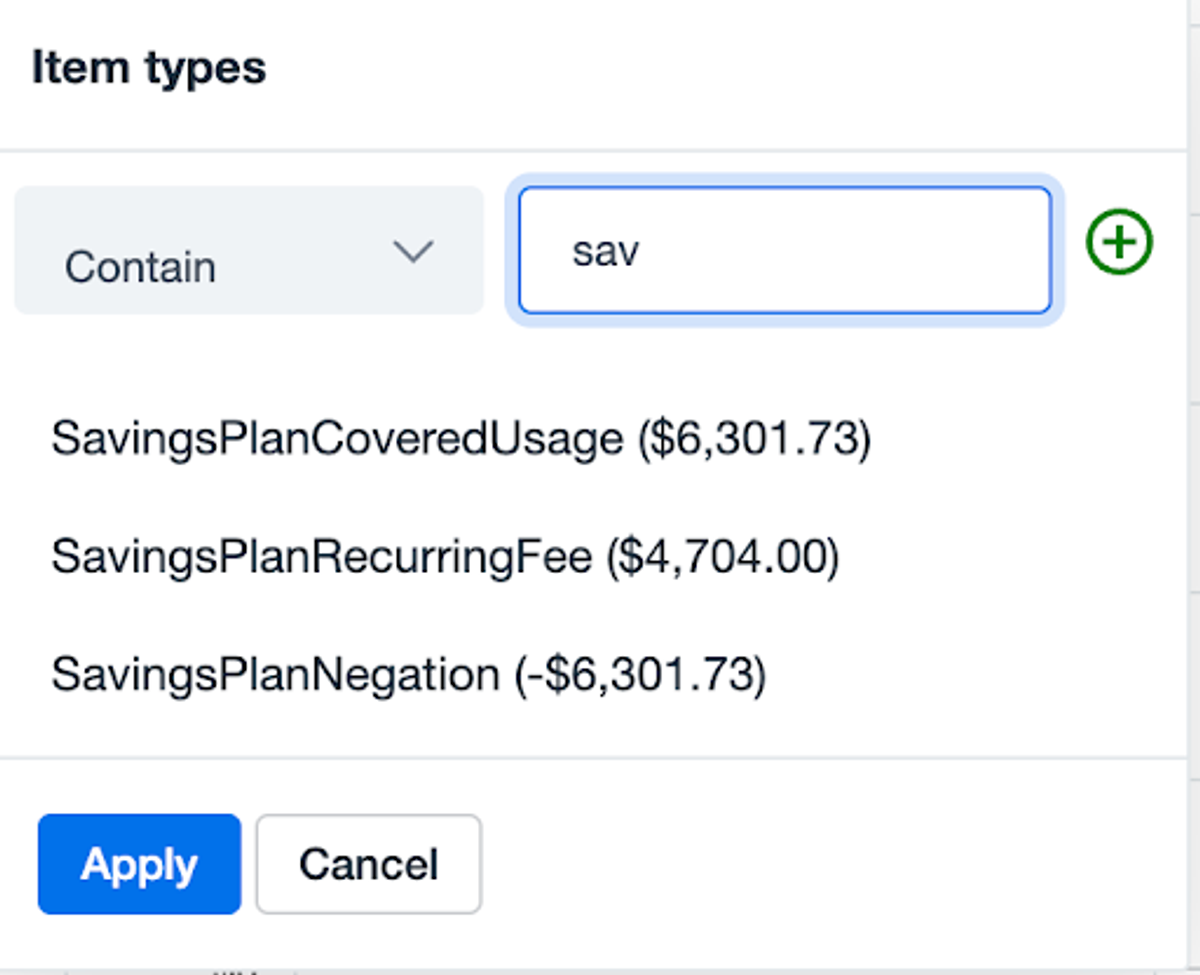Click the word Contain in filter selector
Image resolution: width=1200 pixels, height=975 pixels.
[x=140, y=267]
